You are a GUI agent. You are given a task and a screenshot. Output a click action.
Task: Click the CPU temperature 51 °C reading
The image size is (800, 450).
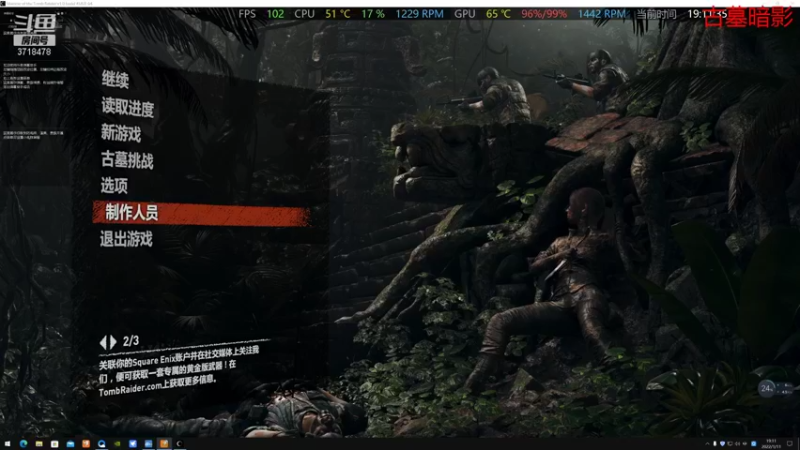coord(338,14)
